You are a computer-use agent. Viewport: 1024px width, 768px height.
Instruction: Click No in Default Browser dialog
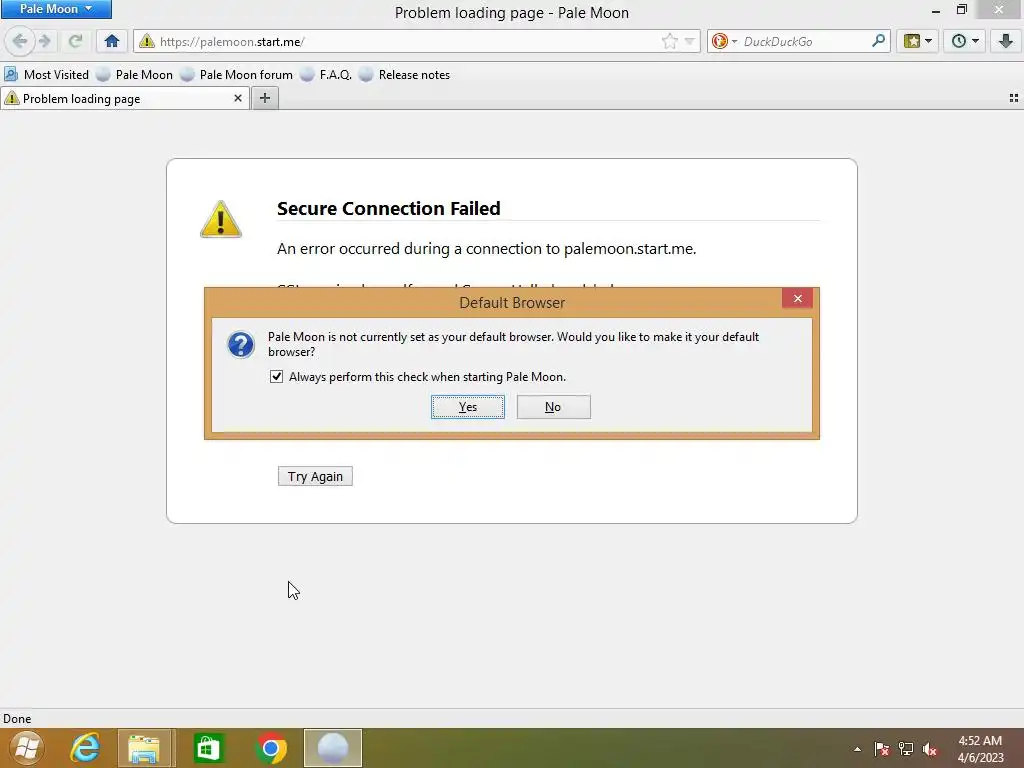(553, 407)
